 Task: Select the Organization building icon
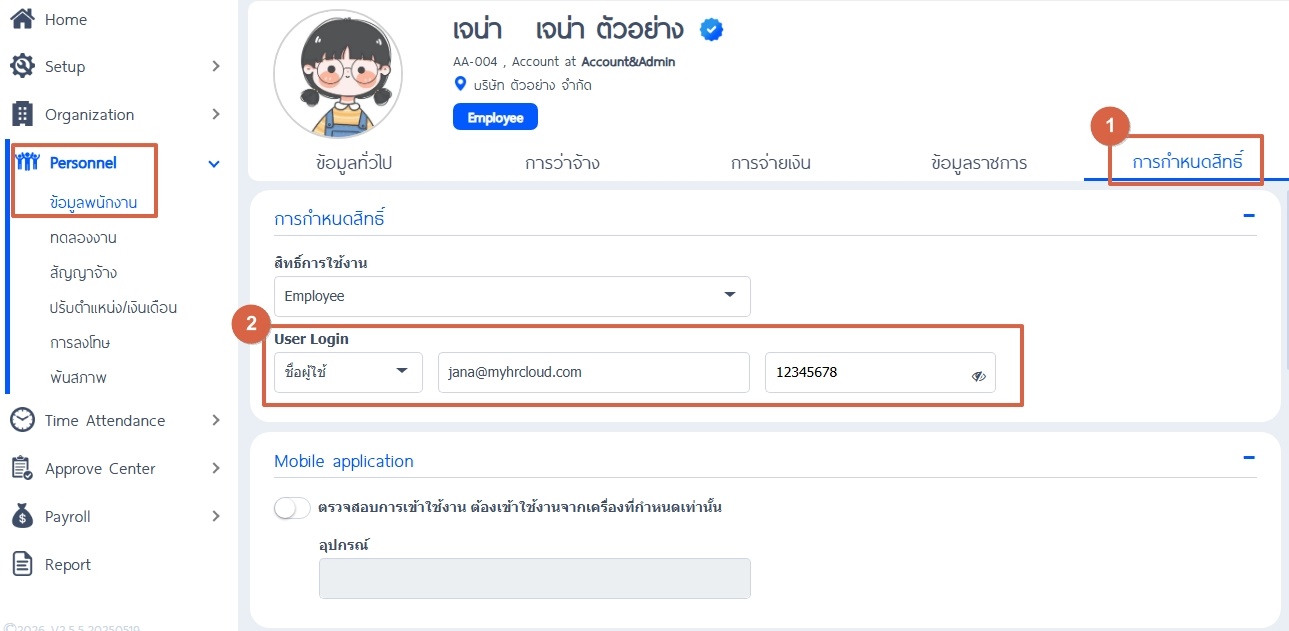(x=22, y=114)
